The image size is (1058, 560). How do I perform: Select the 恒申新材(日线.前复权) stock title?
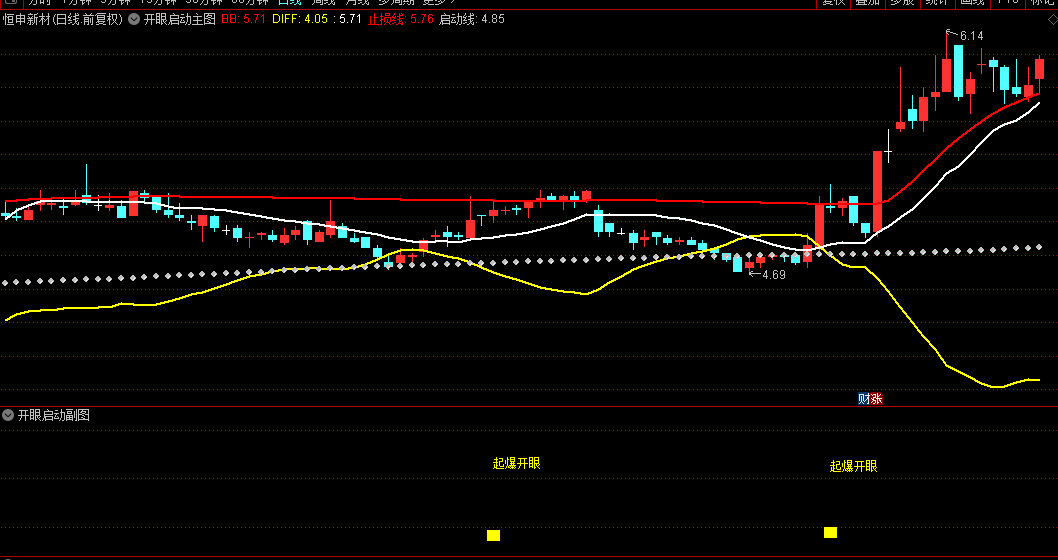coord(63,20)
